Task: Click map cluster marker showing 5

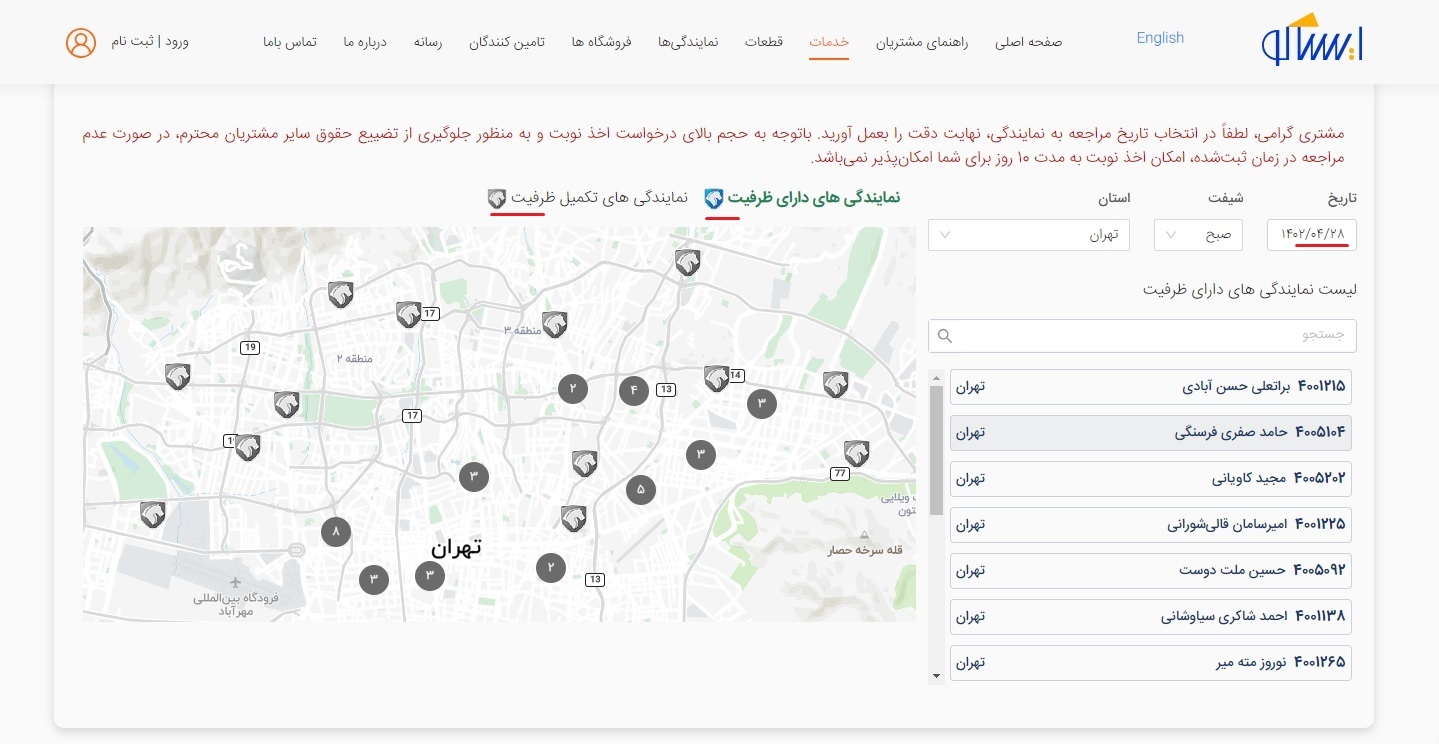Action: pos(640,490)
